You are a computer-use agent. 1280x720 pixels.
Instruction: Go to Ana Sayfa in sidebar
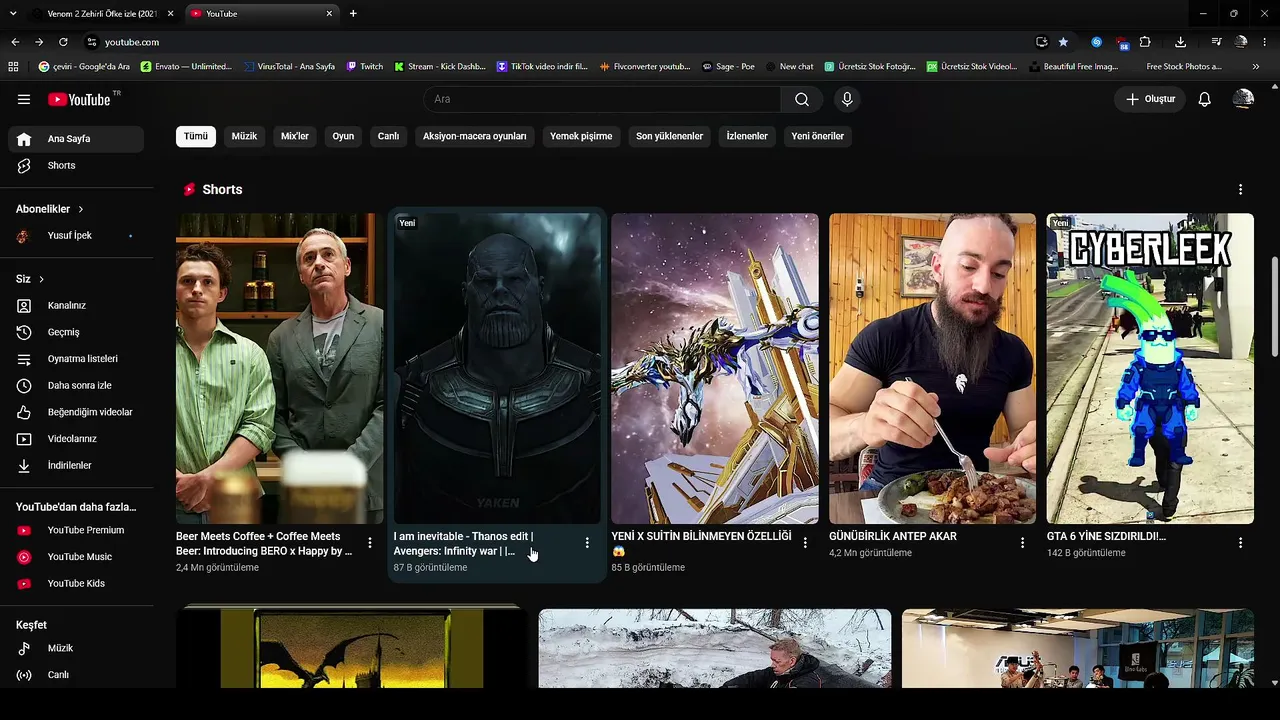76,139
